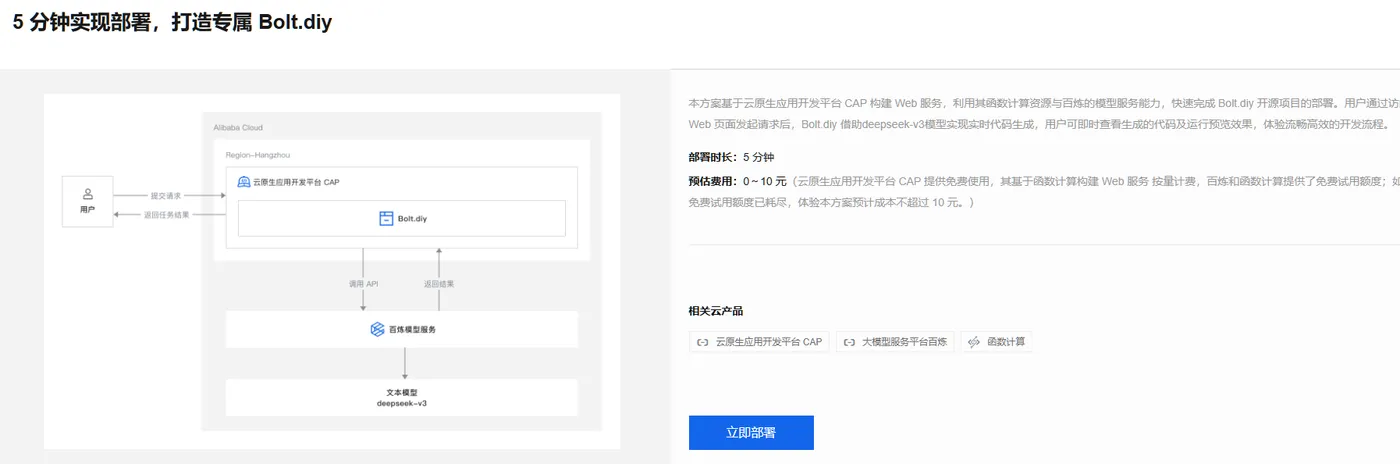Open the architecture diagram image

pyautogui.click(x=332, y=272)
